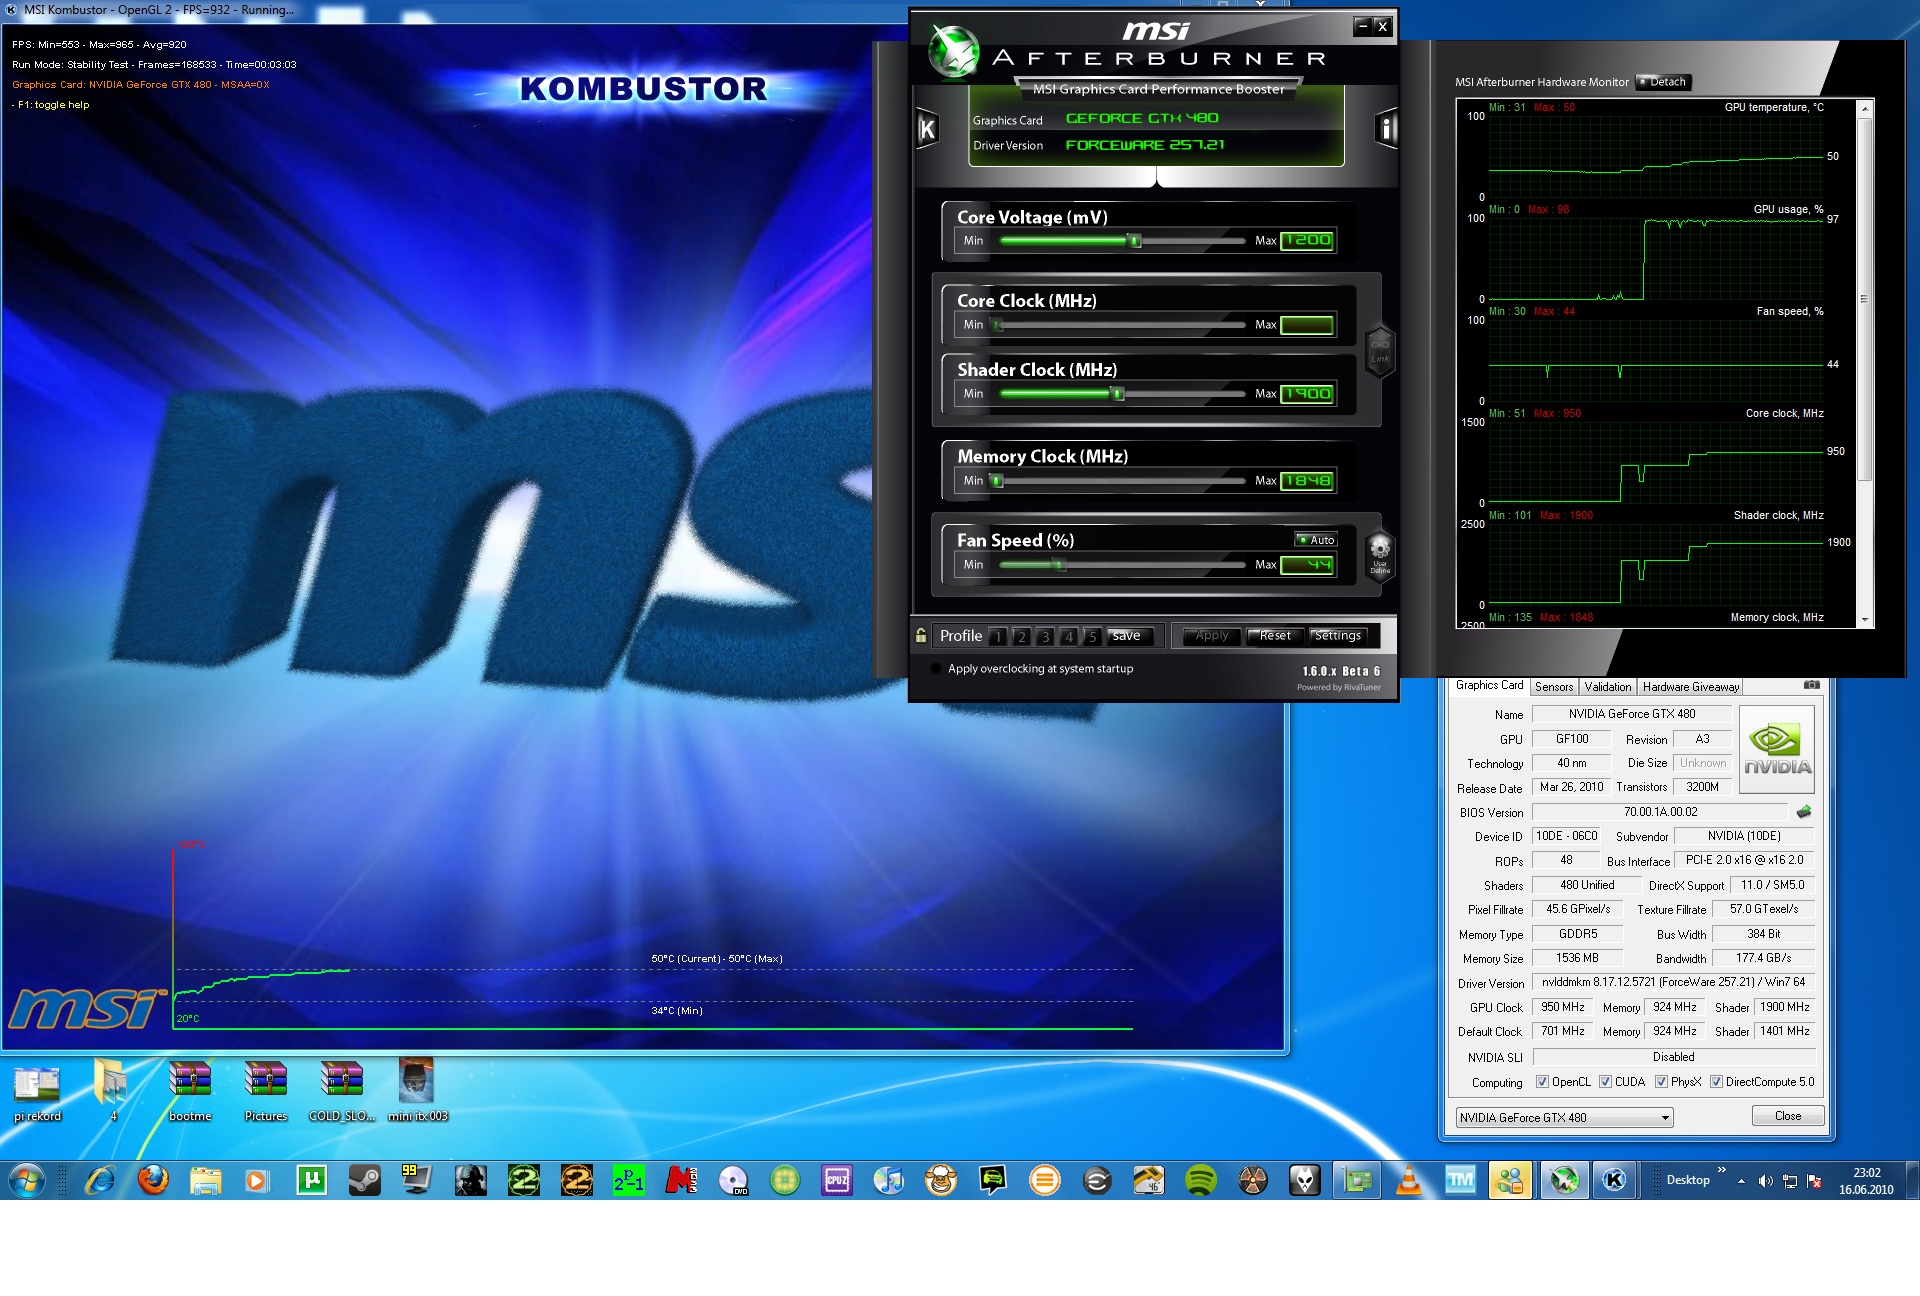
Task: Click the Memory Clock value field 1848
Action: point(1307,481)
